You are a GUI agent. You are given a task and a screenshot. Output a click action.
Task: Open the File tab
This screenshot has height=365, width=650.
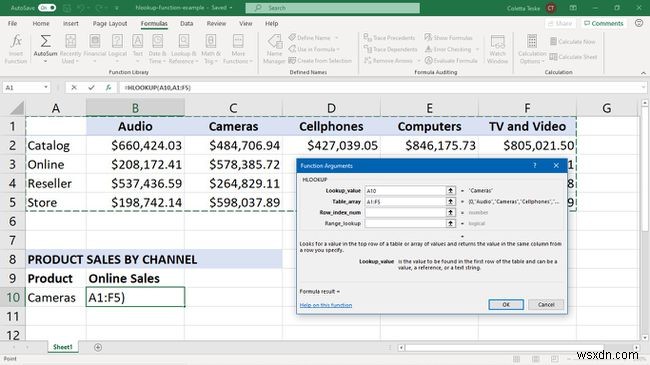[x=12, y=24]
